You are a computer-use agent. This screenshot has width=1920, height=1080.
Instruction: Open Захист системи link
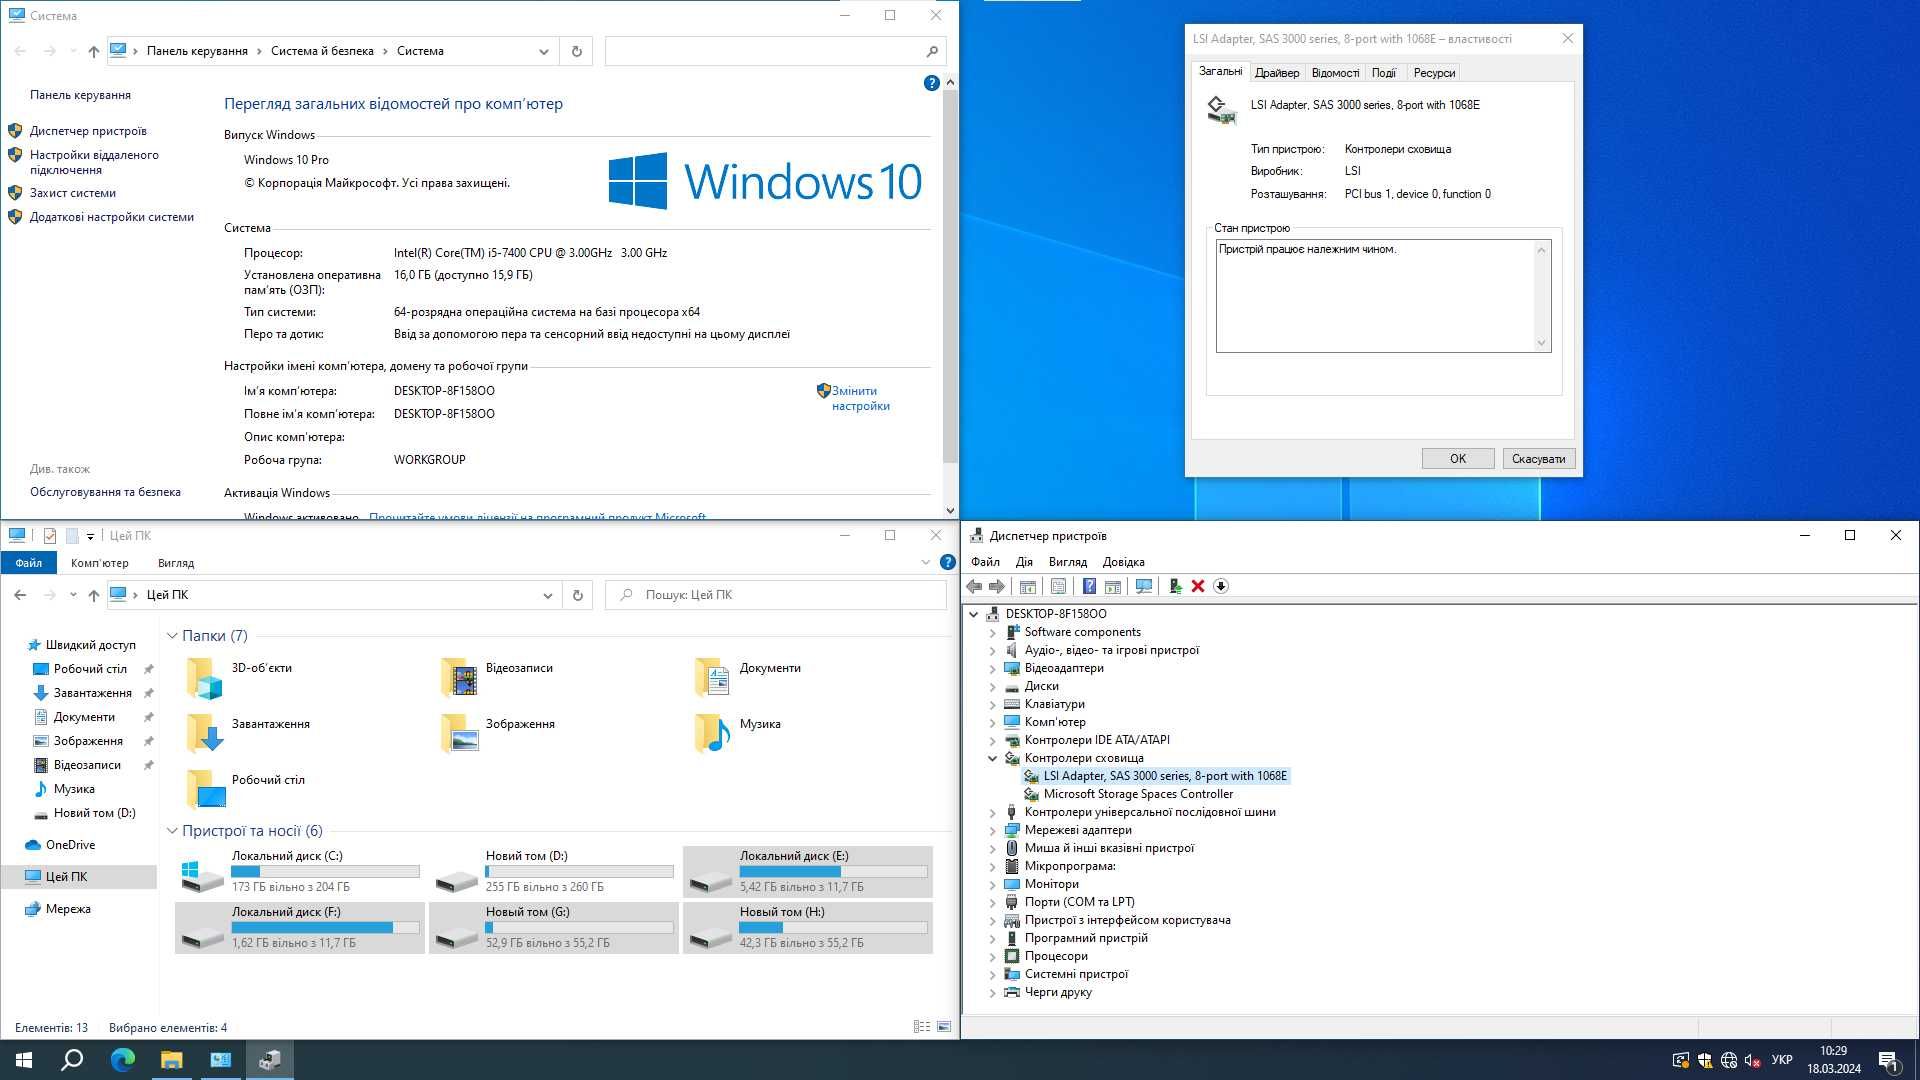[73, 193]
